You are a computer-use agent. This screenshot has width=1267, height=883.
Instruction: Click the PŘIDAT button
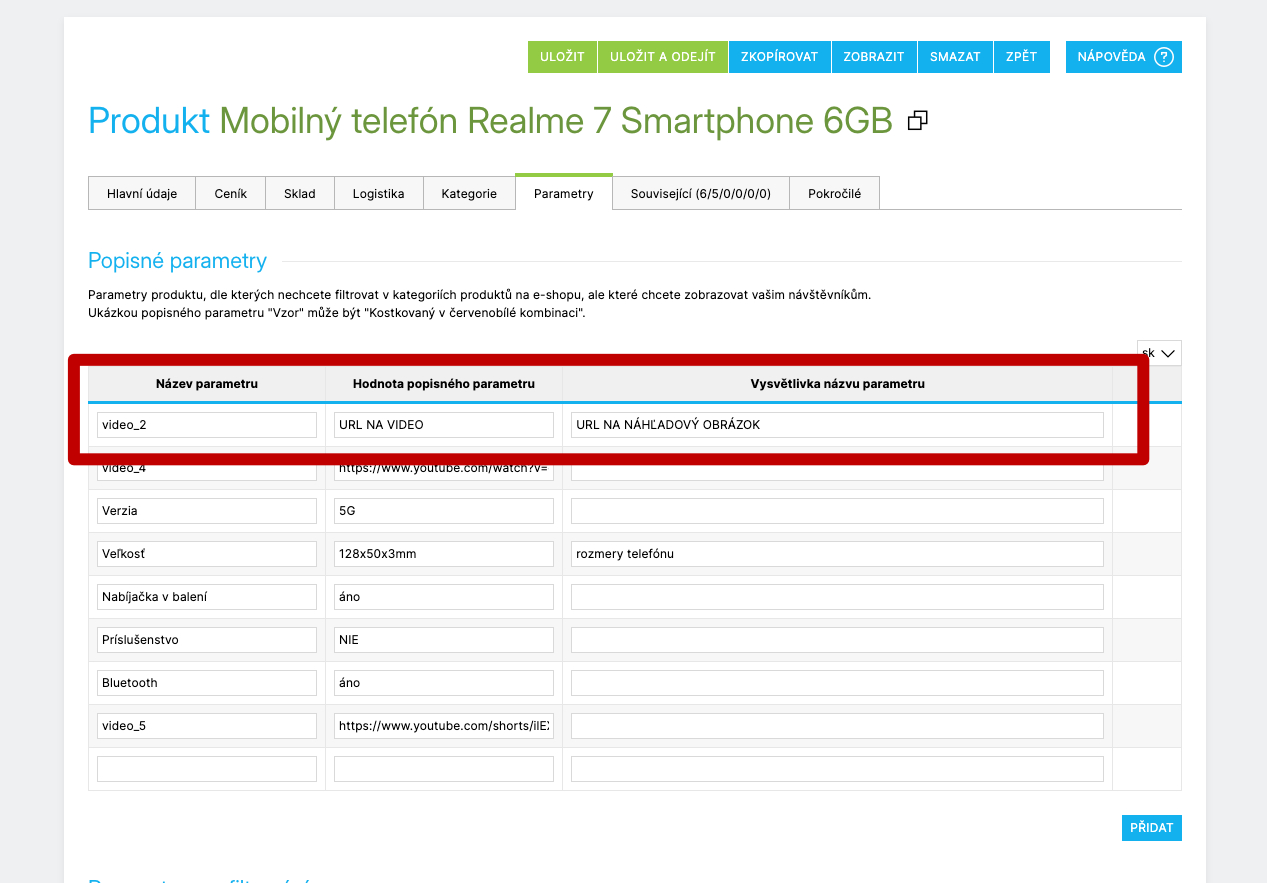(1152, 828)
